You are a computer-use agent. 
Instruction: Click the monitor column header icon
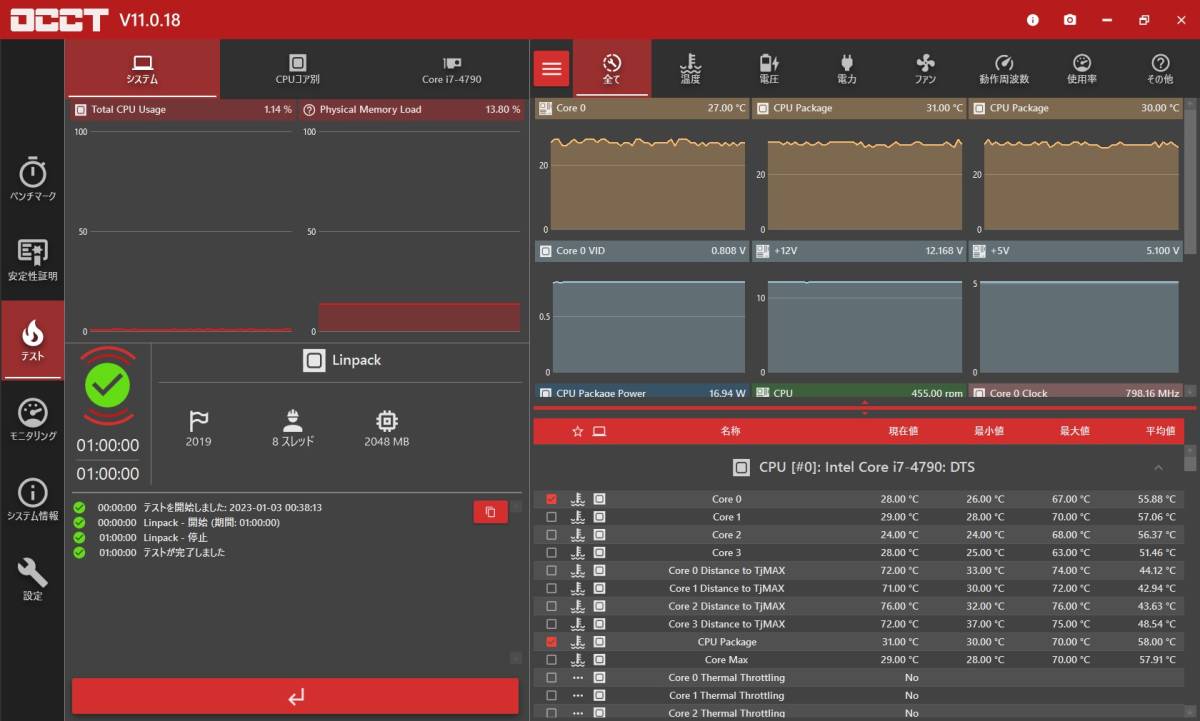(599, 431)
